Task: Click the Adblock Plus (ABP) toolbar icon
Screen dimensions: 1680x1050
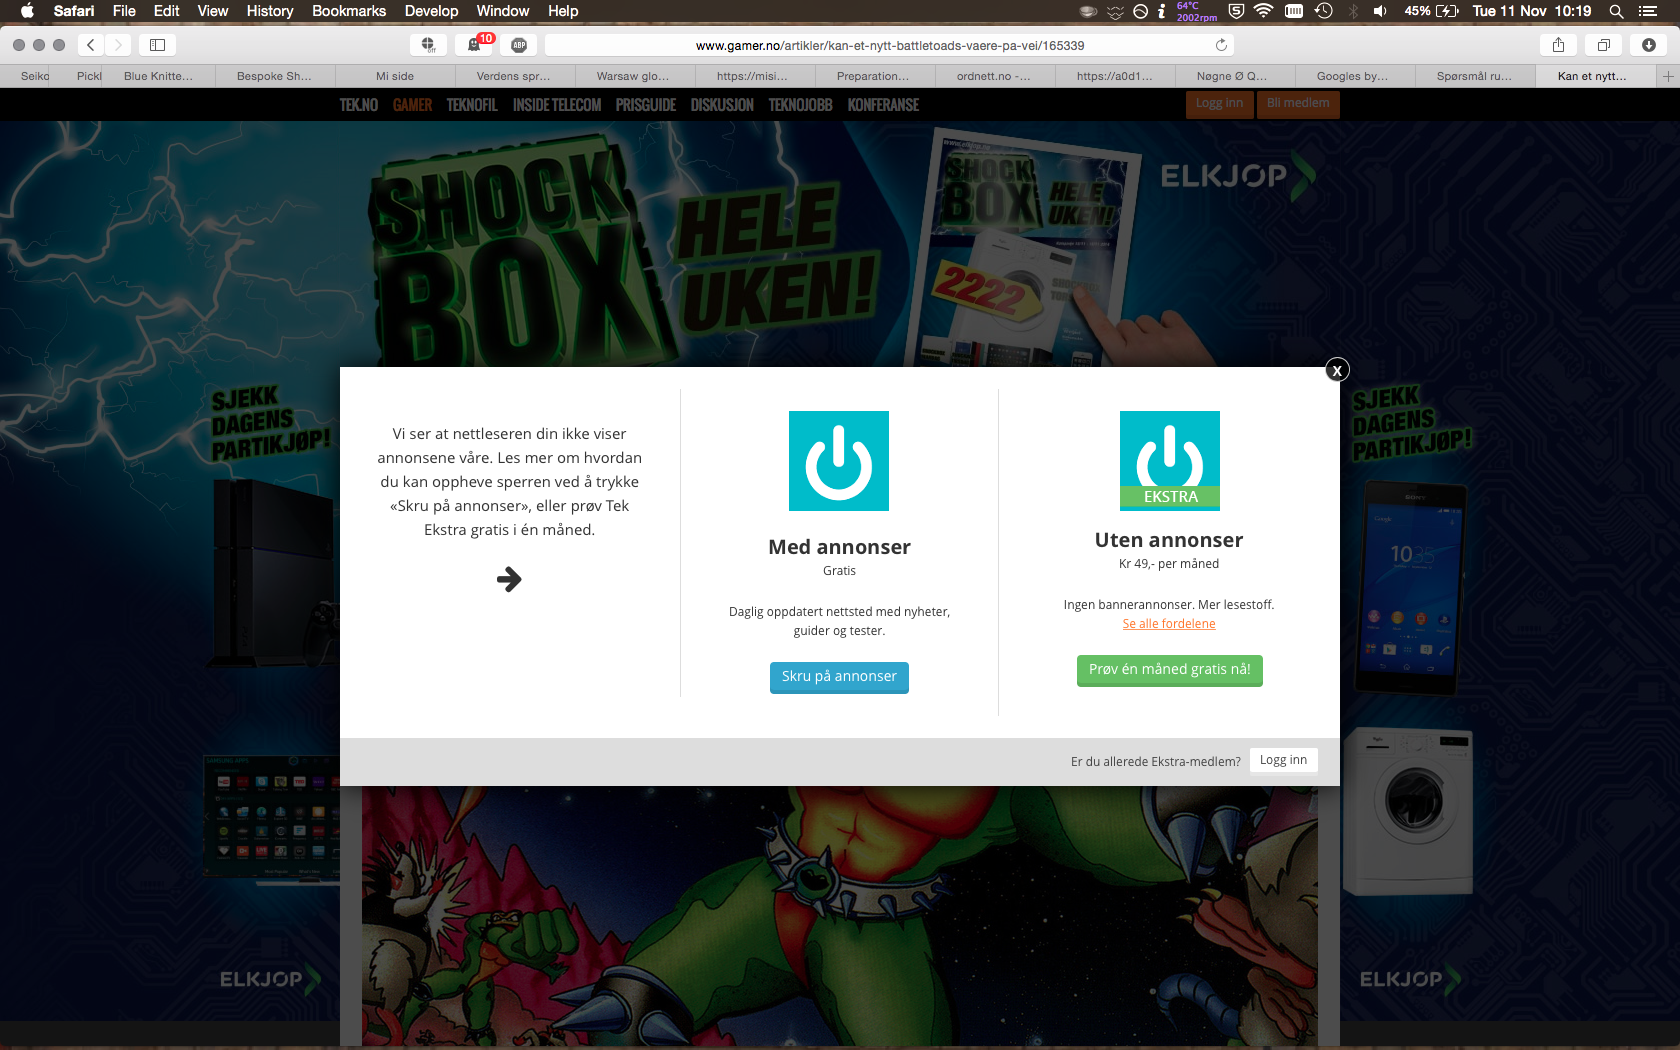Action: pos(519,45)
